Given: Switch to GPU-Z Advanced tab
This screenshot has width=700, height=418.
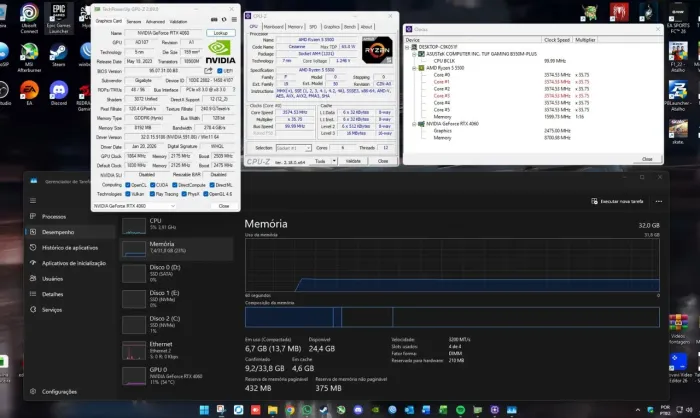Looking at the screenshot, I should (155, 21).
